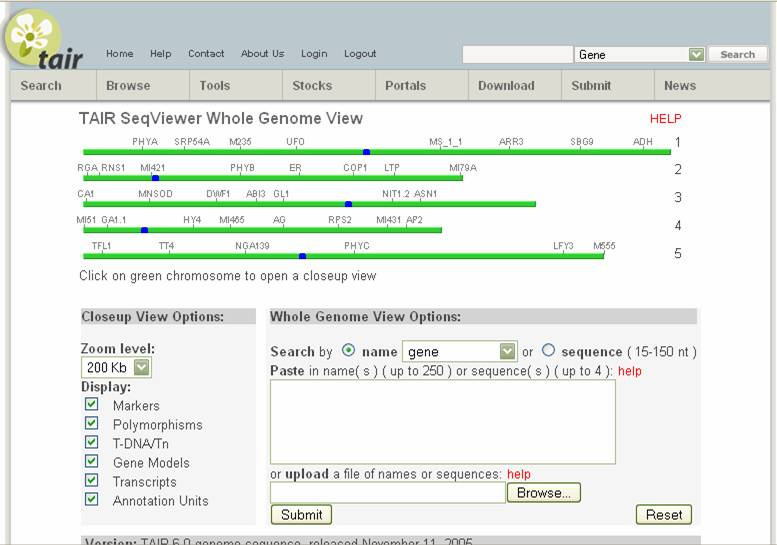Click the Submit button below upload field
Viewport: 777px width, 545px height.
click(301, 515)
